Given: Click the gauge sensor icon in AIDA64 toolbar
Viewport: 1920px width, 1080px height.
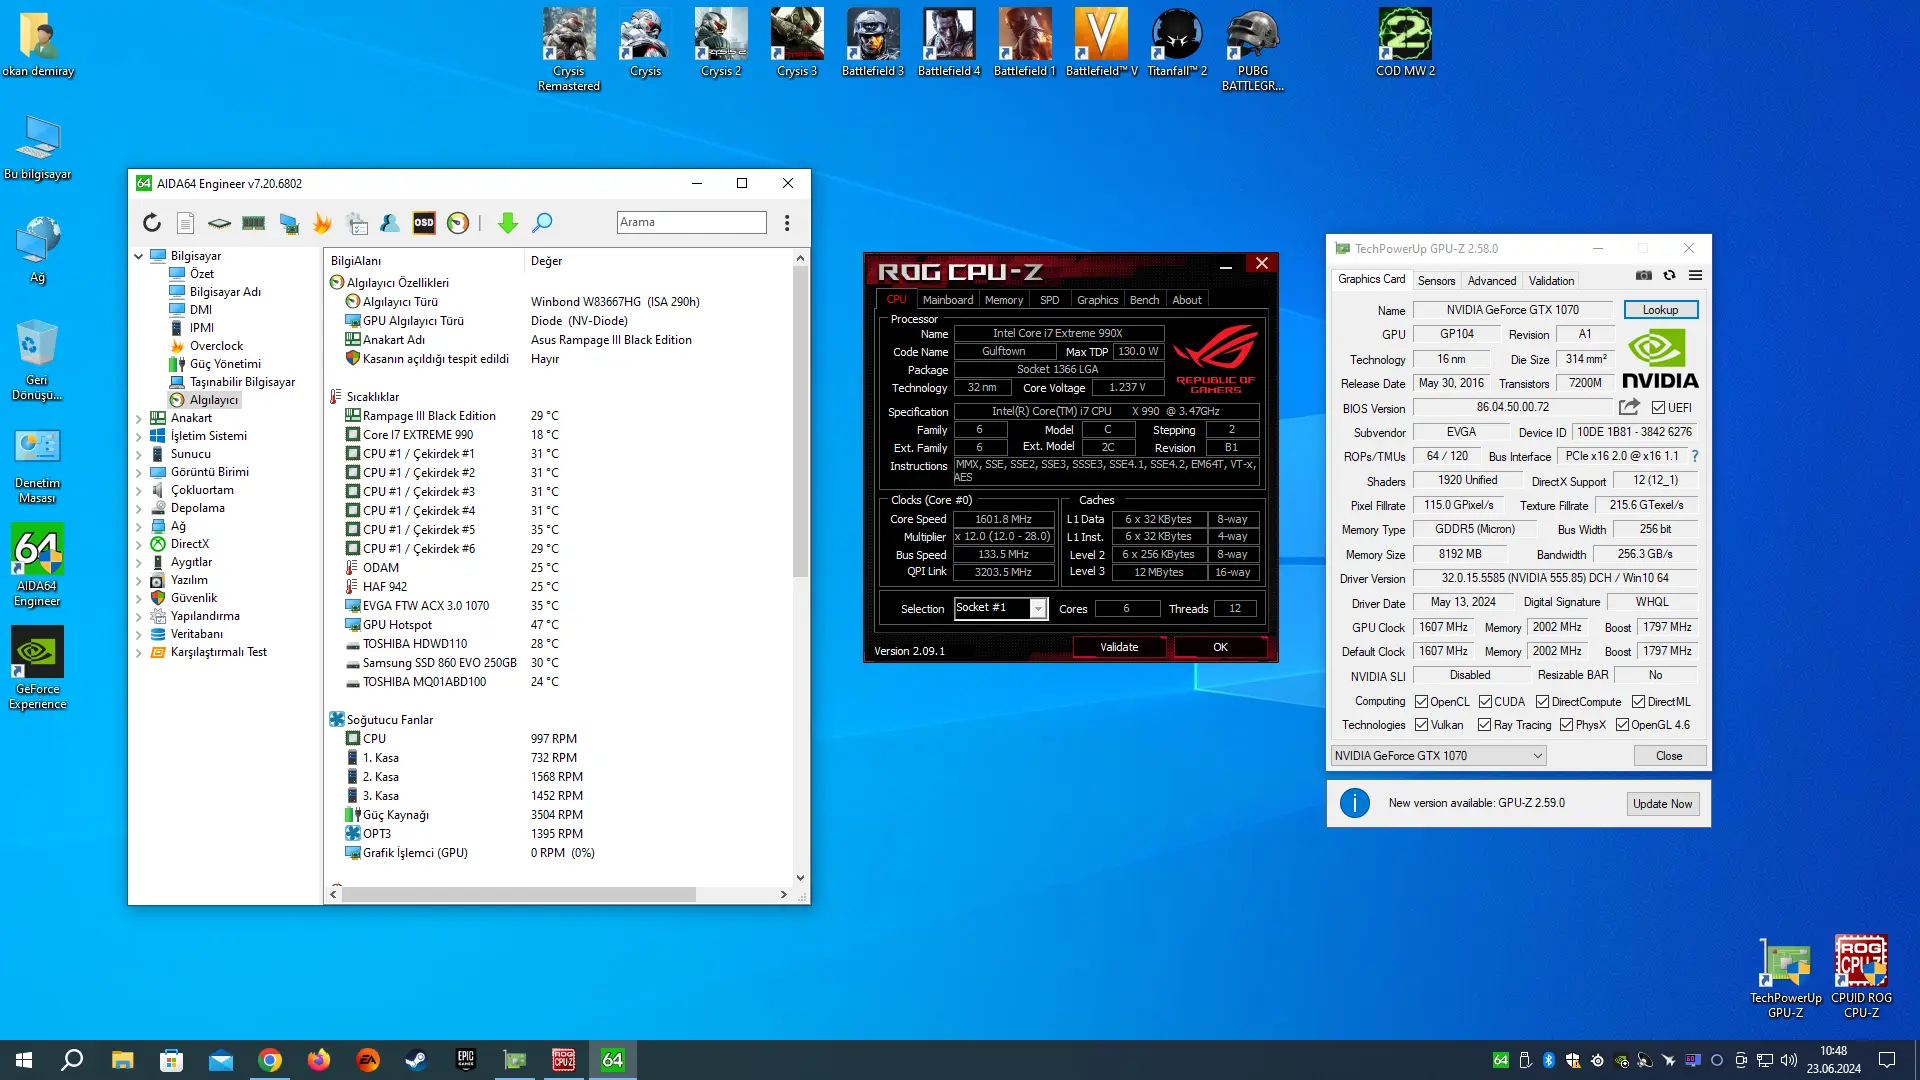Looking at the screenshot, I should [458, 223].
